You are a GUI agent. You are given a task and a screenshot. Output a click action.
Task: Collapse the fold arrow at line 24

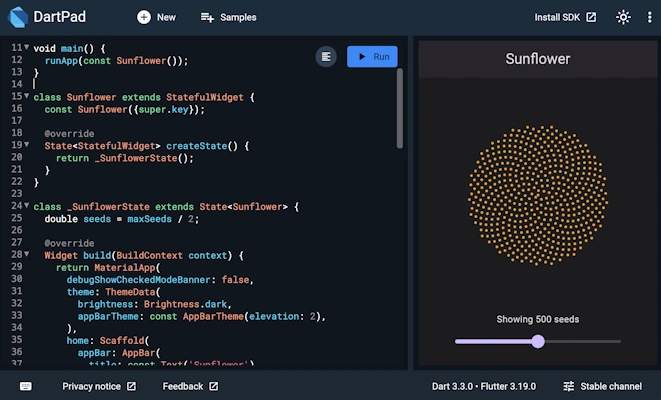click(27, 206)
